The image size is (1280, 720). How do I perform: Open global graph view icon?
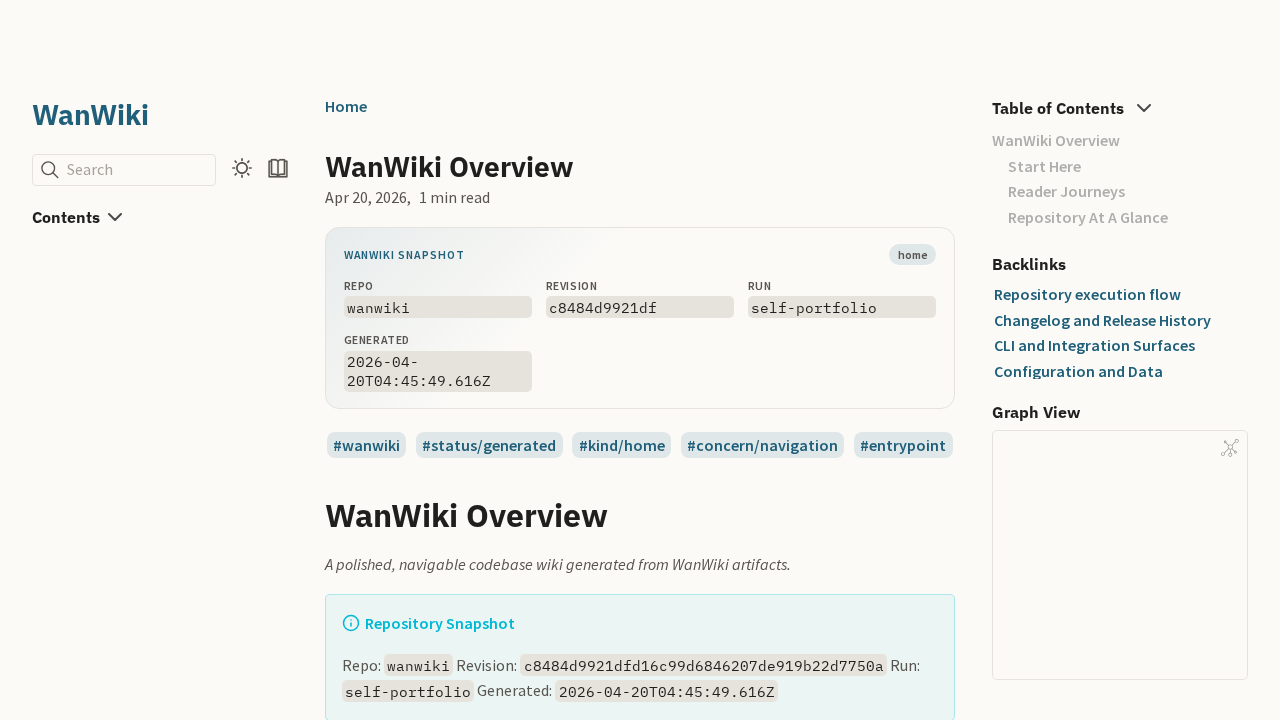(x=1230, y=448)
